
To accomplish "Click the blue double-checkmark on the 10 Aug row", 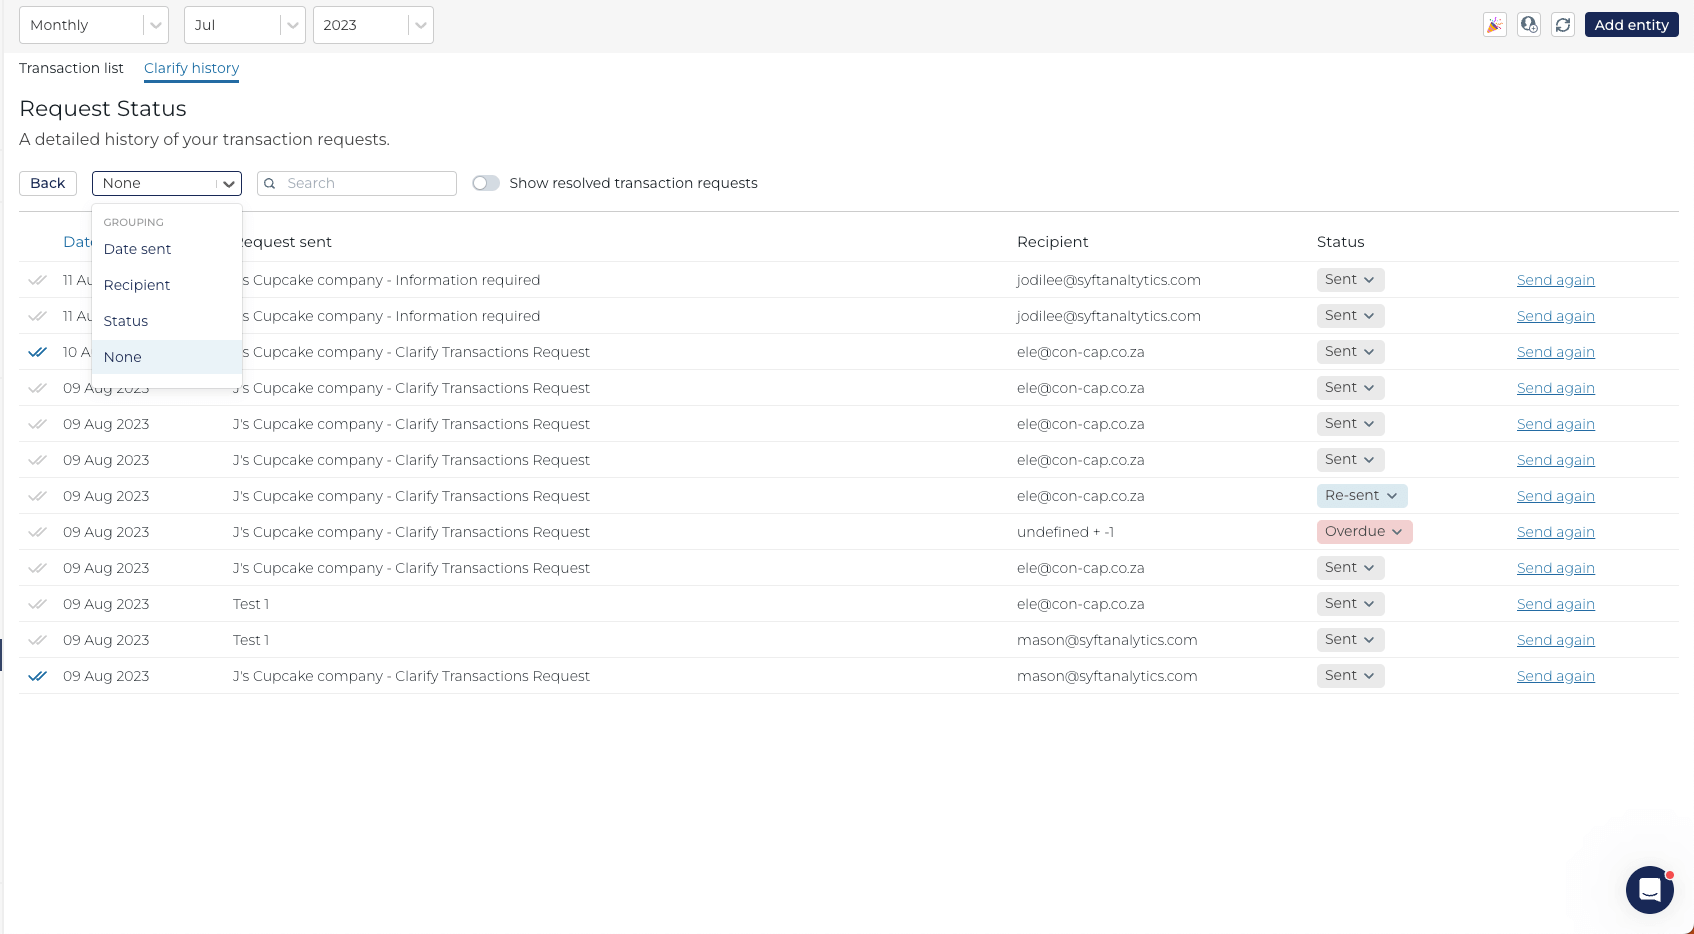I will [x=37, y=351].
